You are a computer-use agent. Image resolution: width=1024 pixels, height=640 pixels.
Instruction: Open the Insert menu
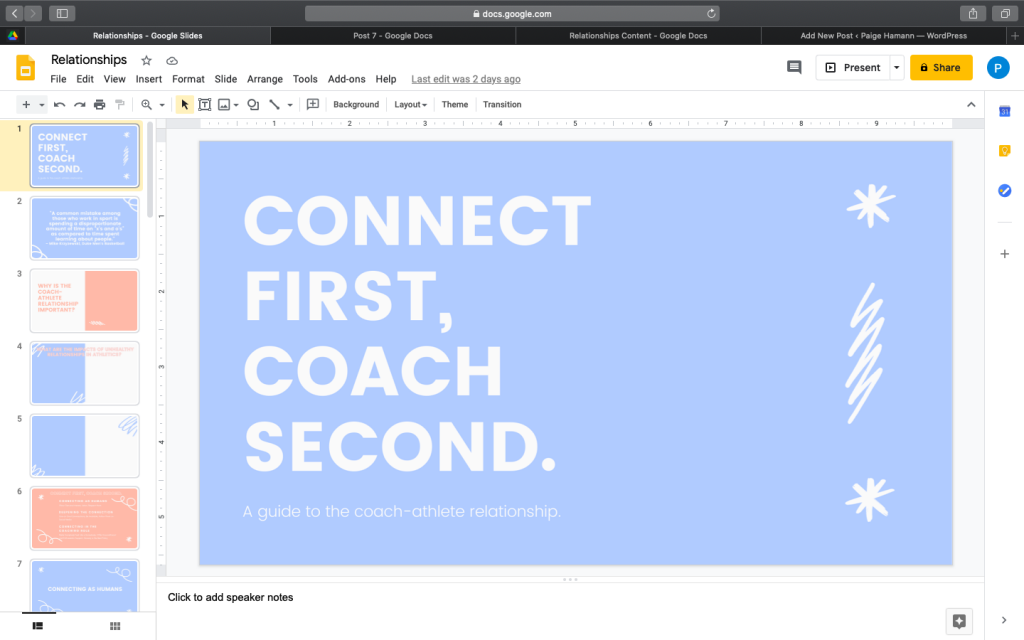[149, 79]
